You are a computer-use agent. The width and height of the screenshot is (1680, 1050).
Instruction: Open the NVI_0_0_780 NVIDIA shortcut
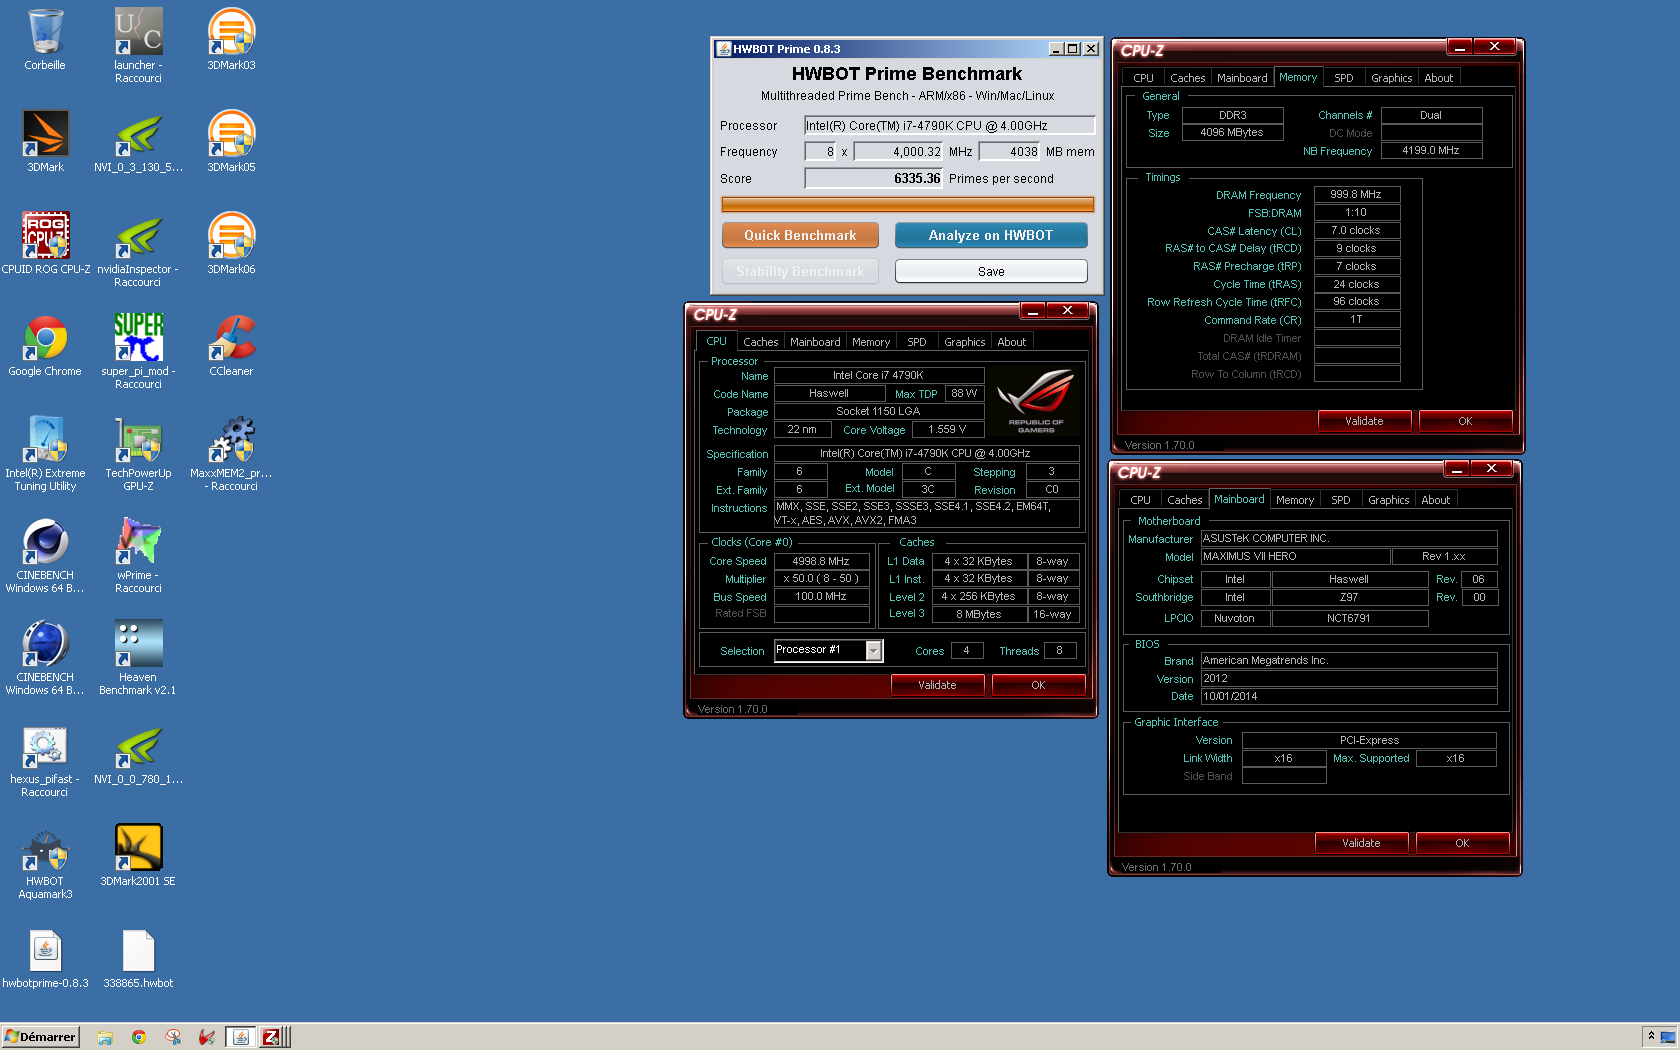138,746
